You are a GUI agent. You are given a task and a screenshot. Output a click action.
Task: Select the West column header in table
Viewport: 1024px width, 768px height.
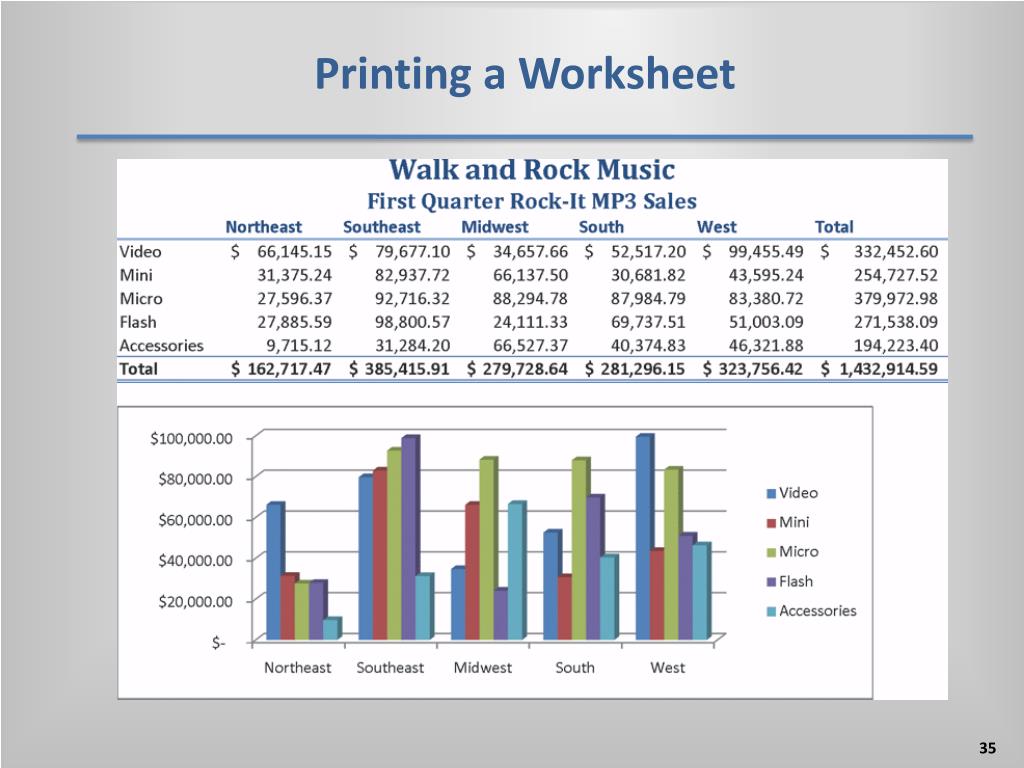click(716, 227)
